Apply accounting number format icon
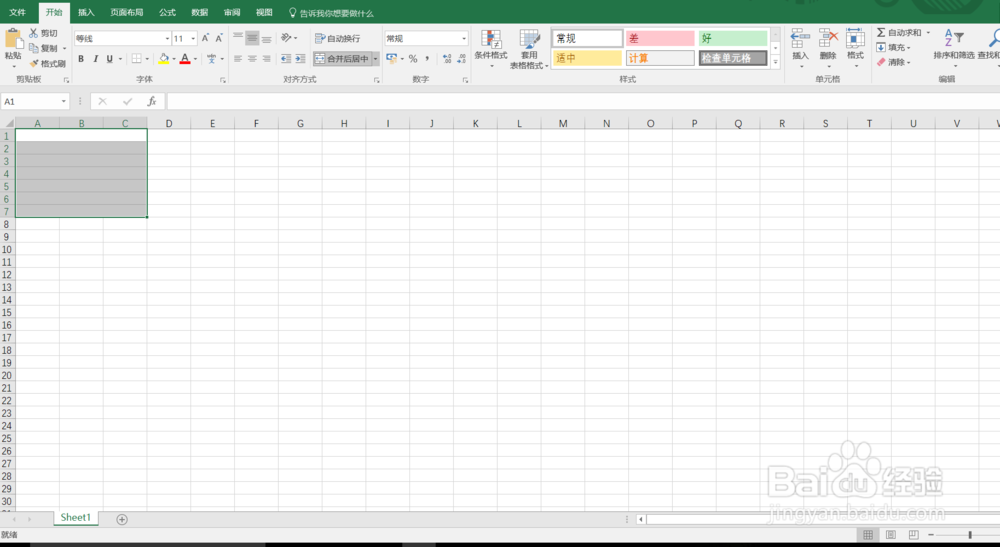 click(x=392, y=59)
